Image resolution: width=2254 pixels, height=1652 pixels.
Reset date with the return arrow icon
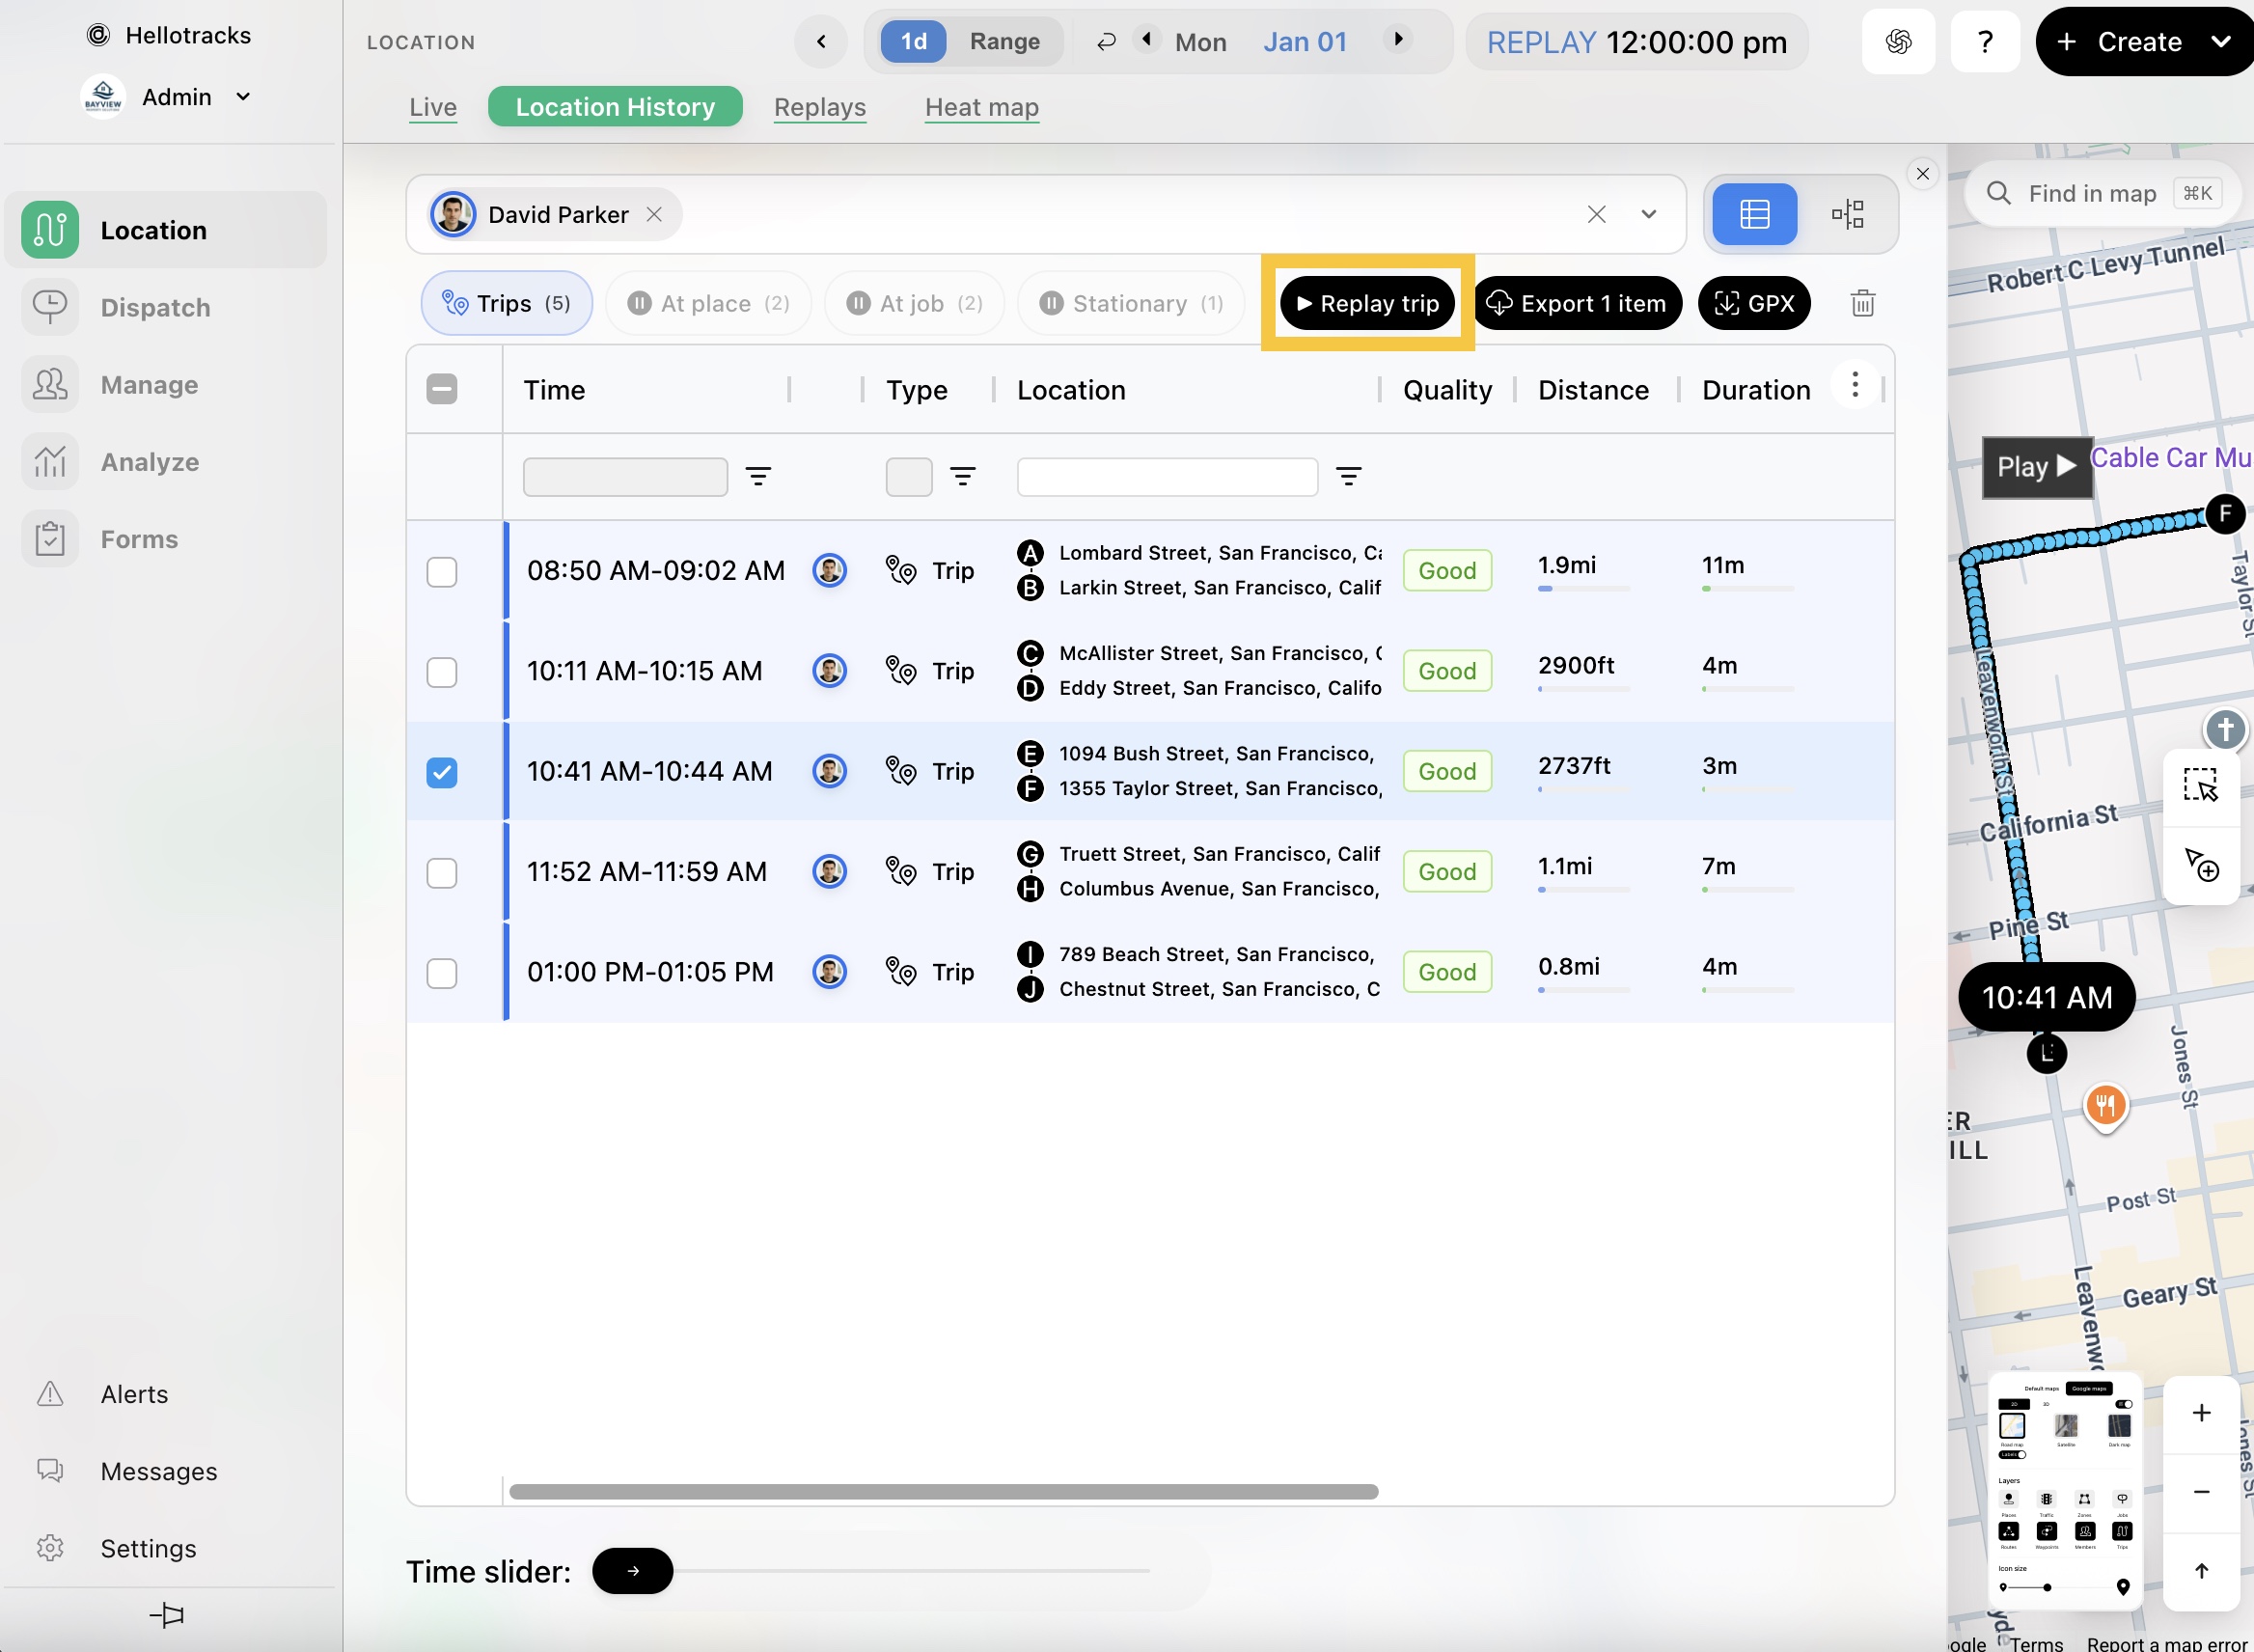tap(1105, 41)
